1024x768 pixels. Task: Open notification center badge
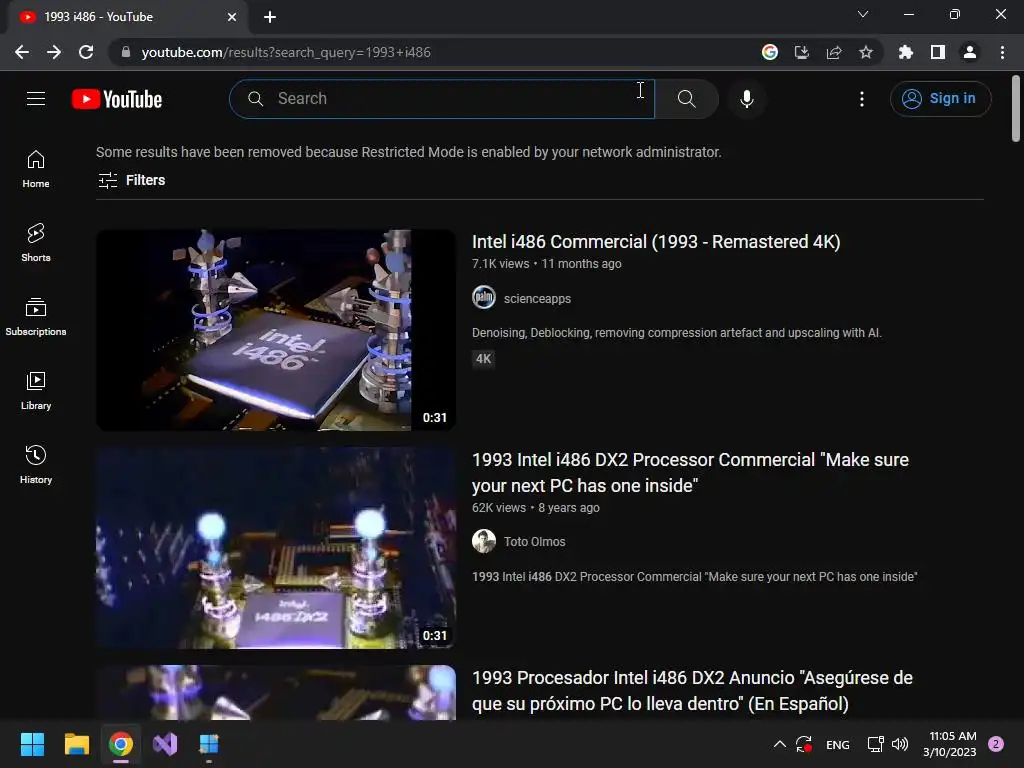point(996,744)
